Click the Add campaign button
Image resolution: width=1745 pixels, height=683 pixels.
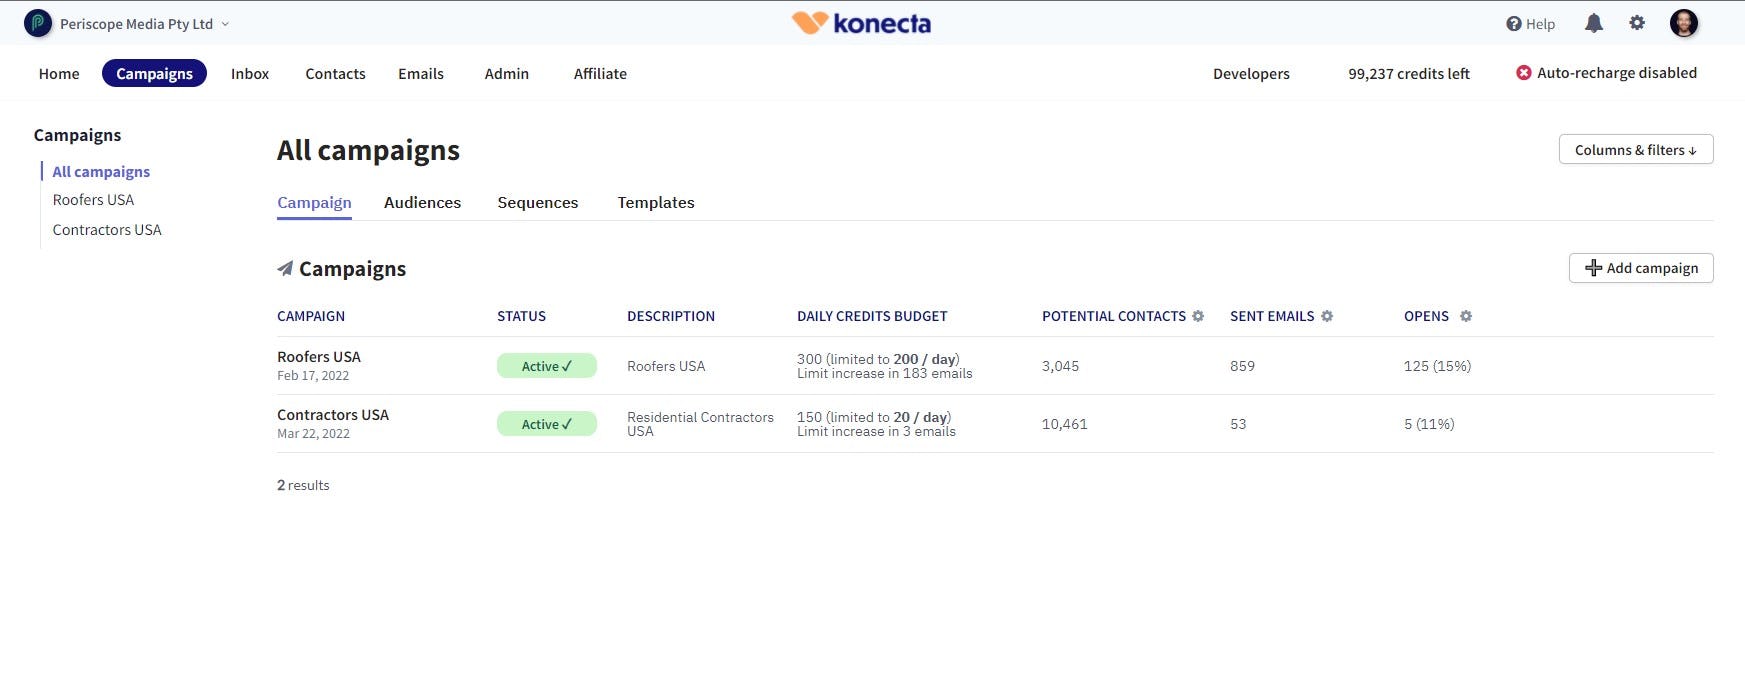point(1641,268)
